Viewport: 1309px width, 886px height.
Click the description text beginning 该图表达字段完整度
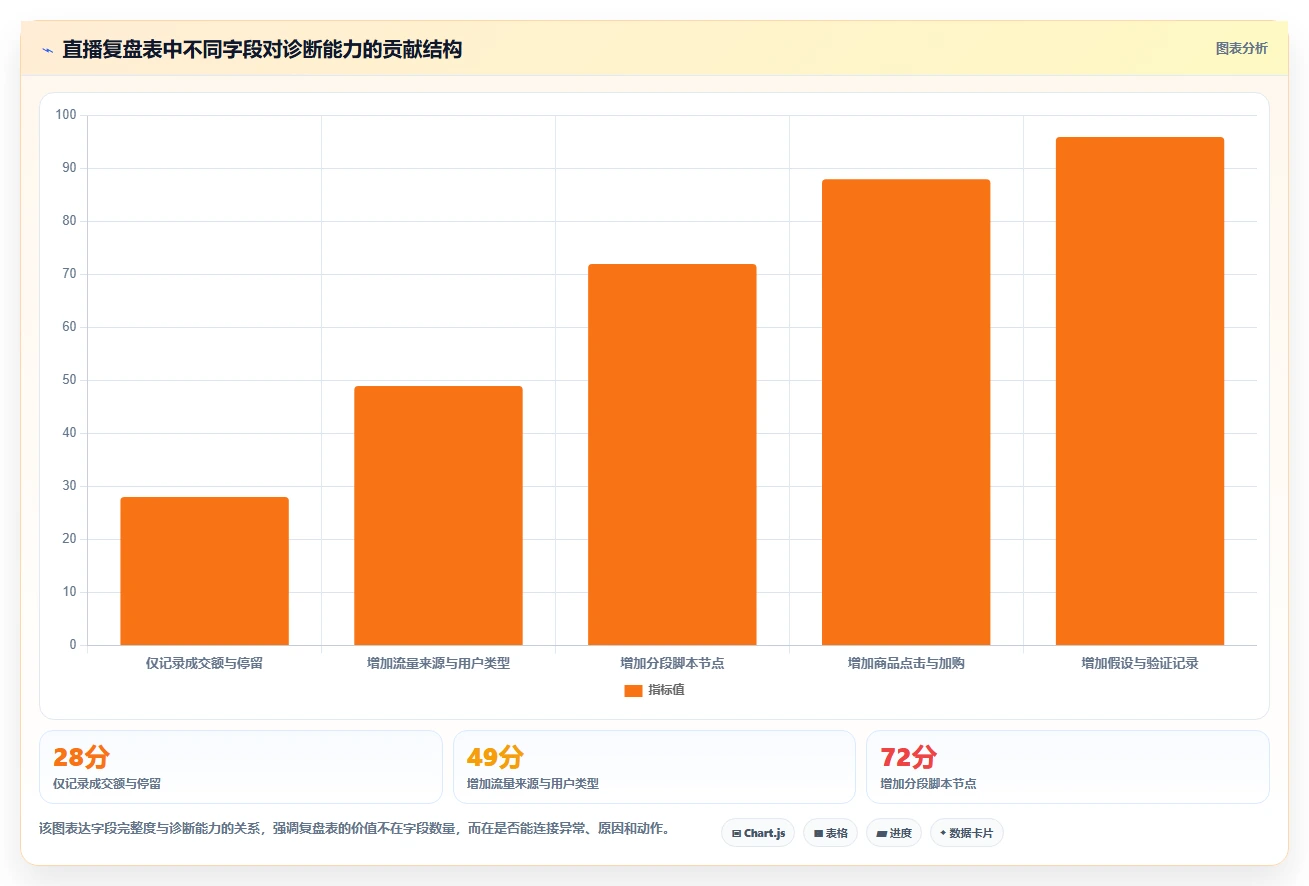click(x=354, y=829)
